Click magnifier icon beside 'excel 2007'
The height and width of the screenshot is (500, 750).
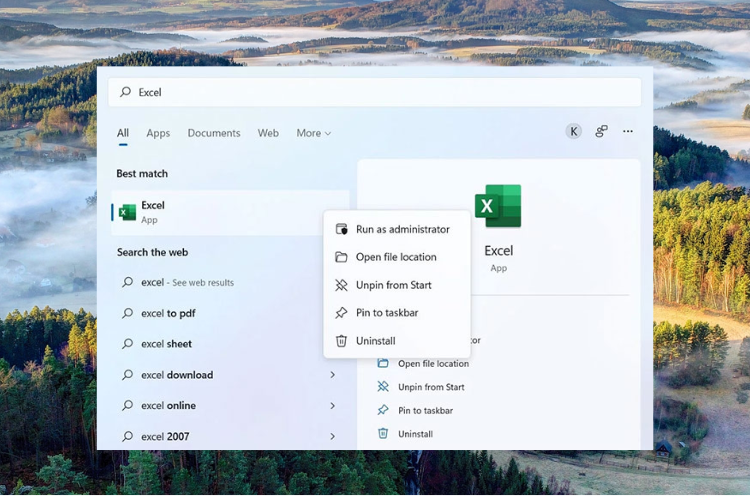click(127, 436)
